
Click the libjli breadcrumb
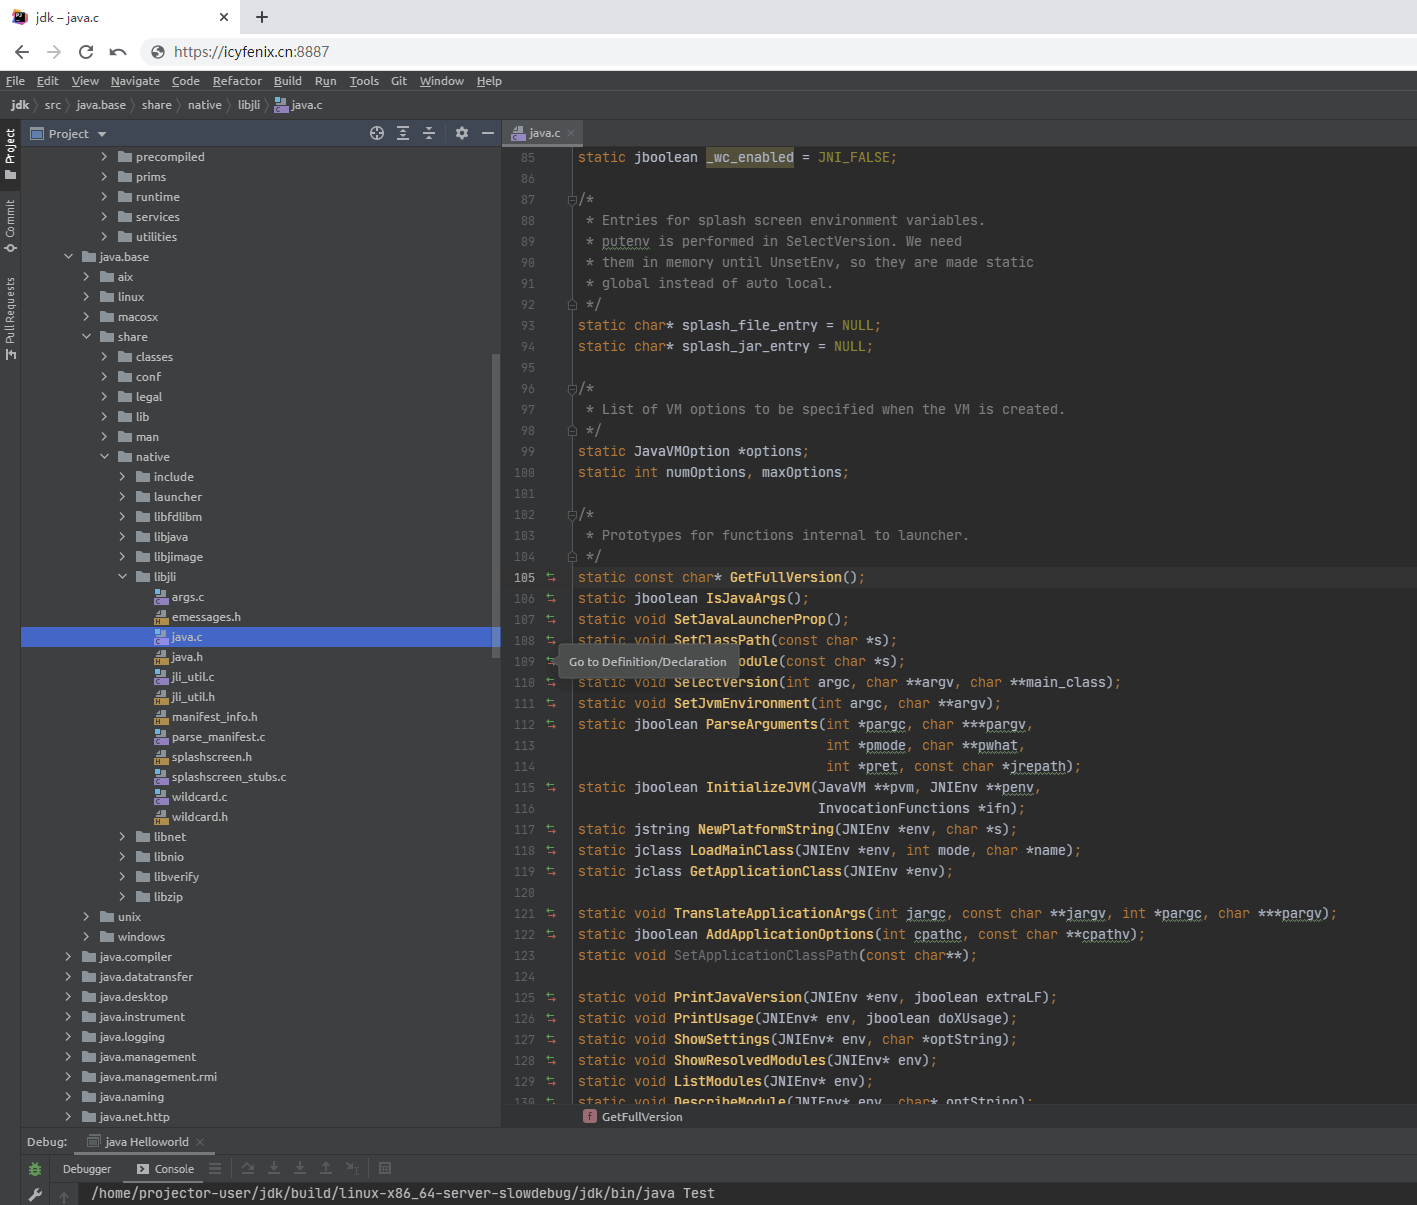249,105
